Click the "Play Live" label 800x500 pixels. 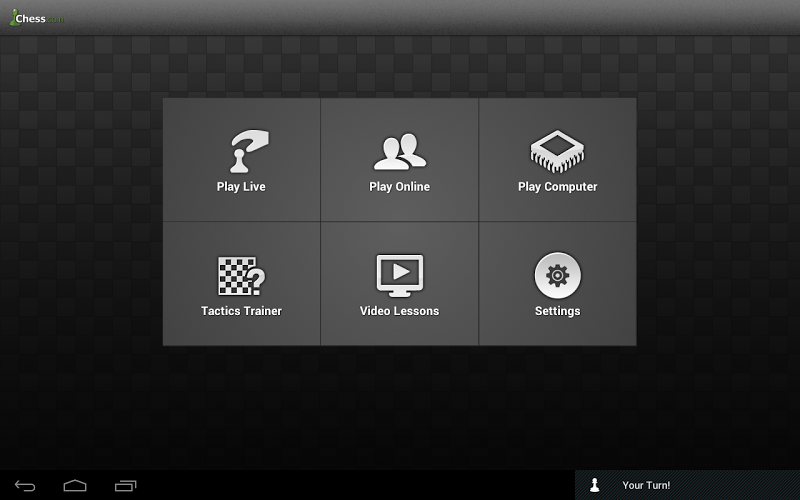tap(241, 187)
